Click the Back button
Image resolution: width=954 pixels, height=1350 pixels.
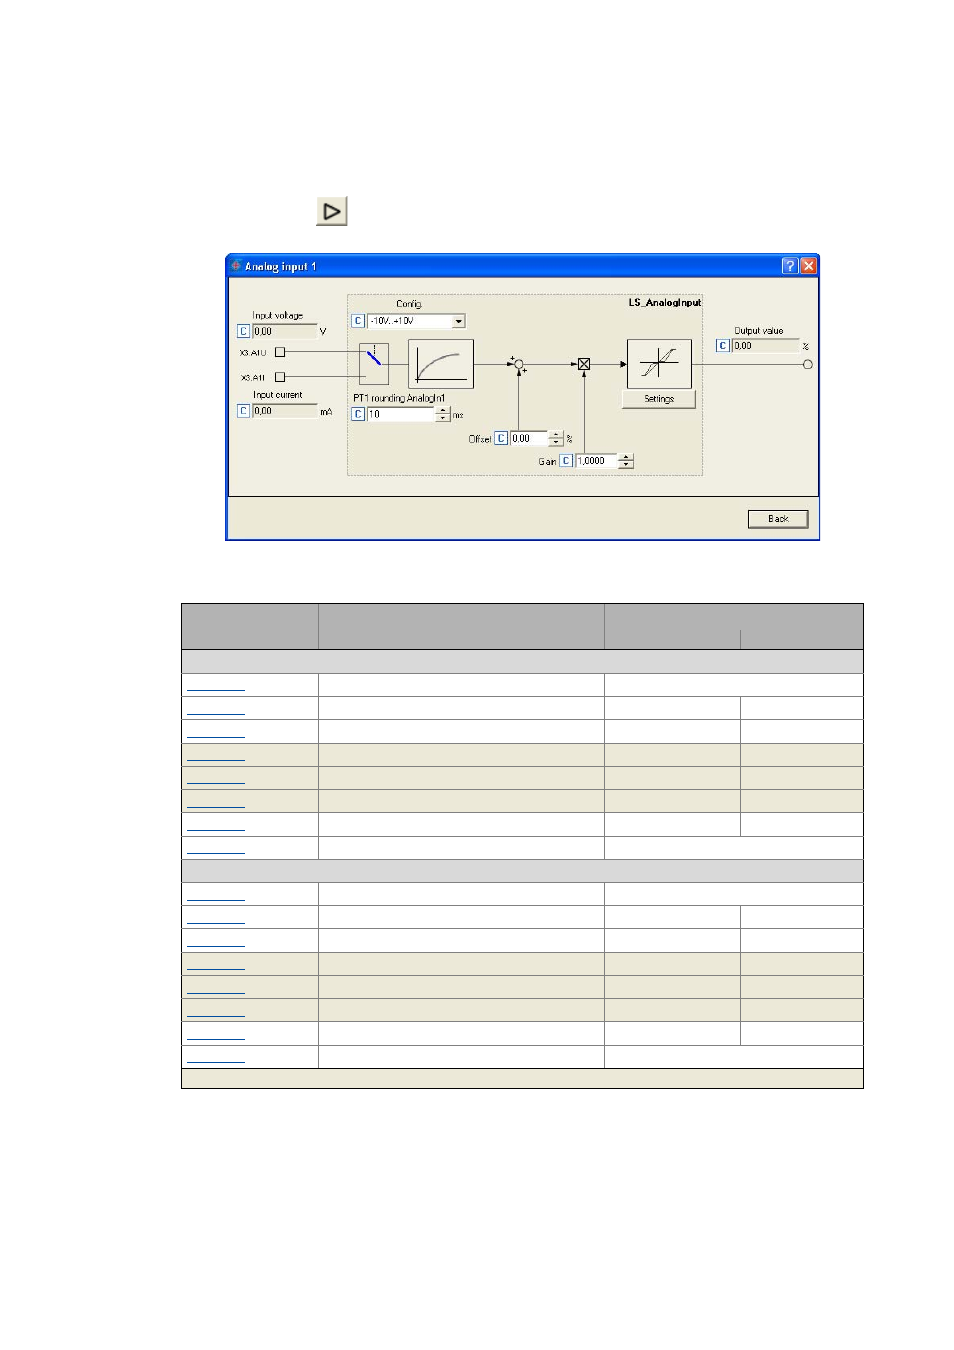pos(778,519)
